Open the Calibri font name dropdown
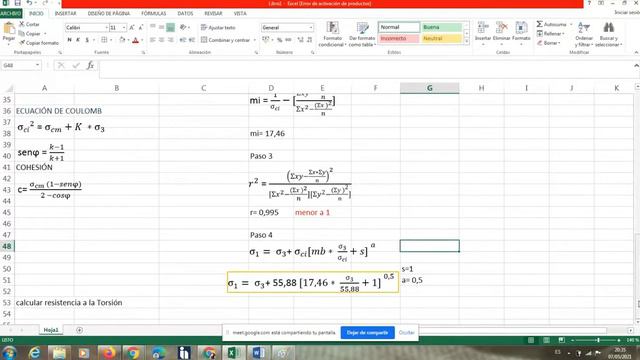The width and height of the screenshot is (640, 360). (x=107, y=27)
